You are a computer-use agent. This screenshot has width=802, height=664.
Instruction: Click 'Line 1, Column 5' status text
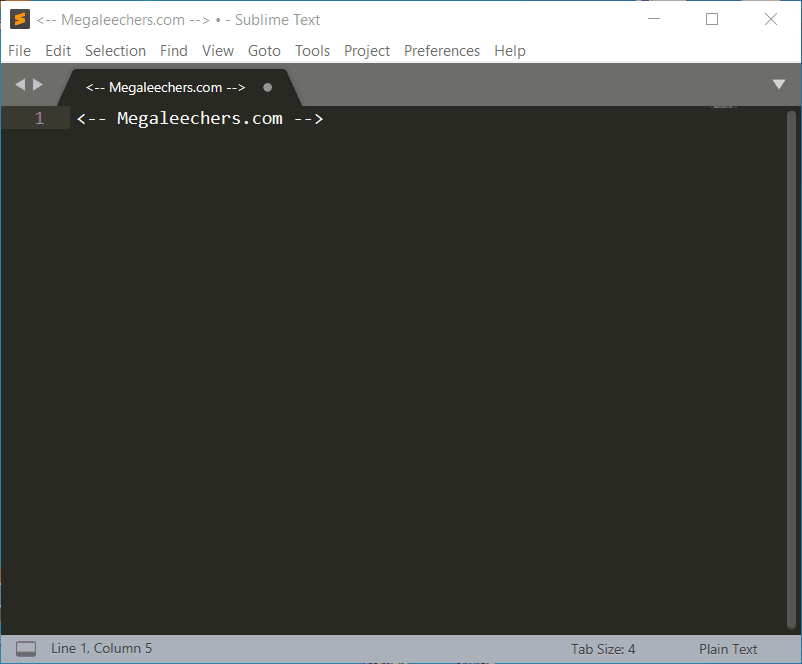coord(101,648)
